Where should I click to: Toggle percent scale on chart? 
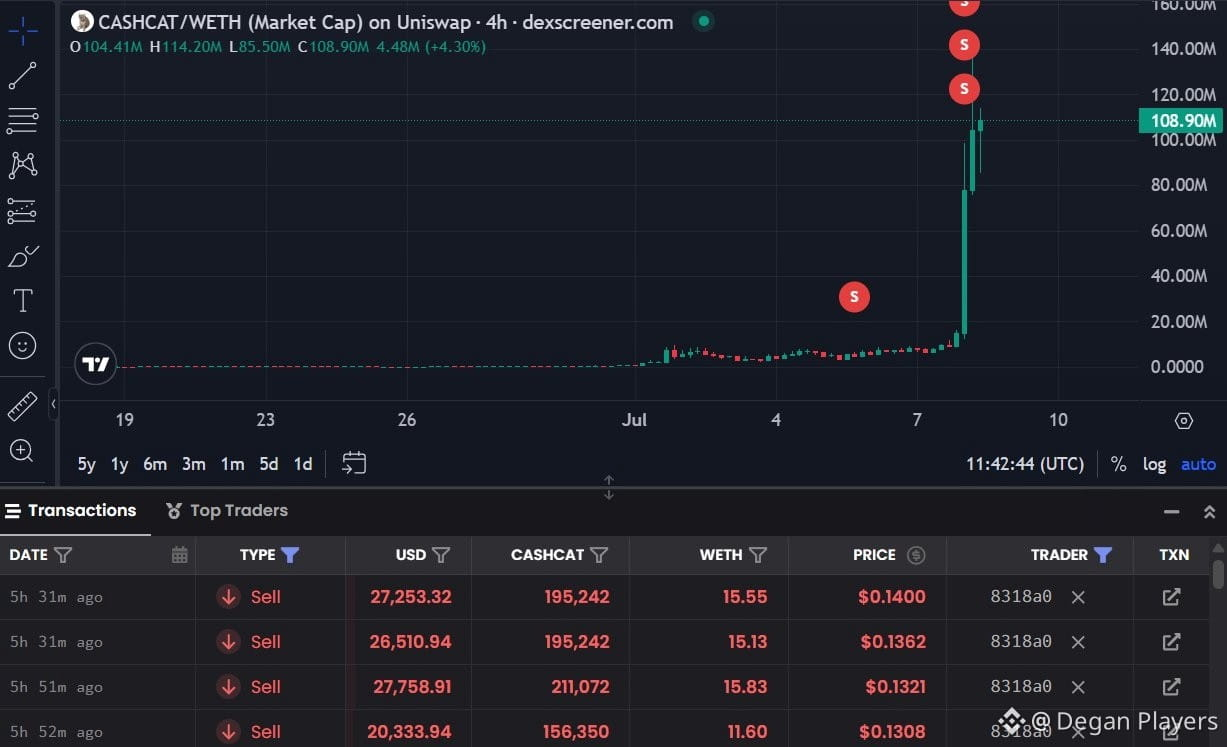tap(1119, 464)
